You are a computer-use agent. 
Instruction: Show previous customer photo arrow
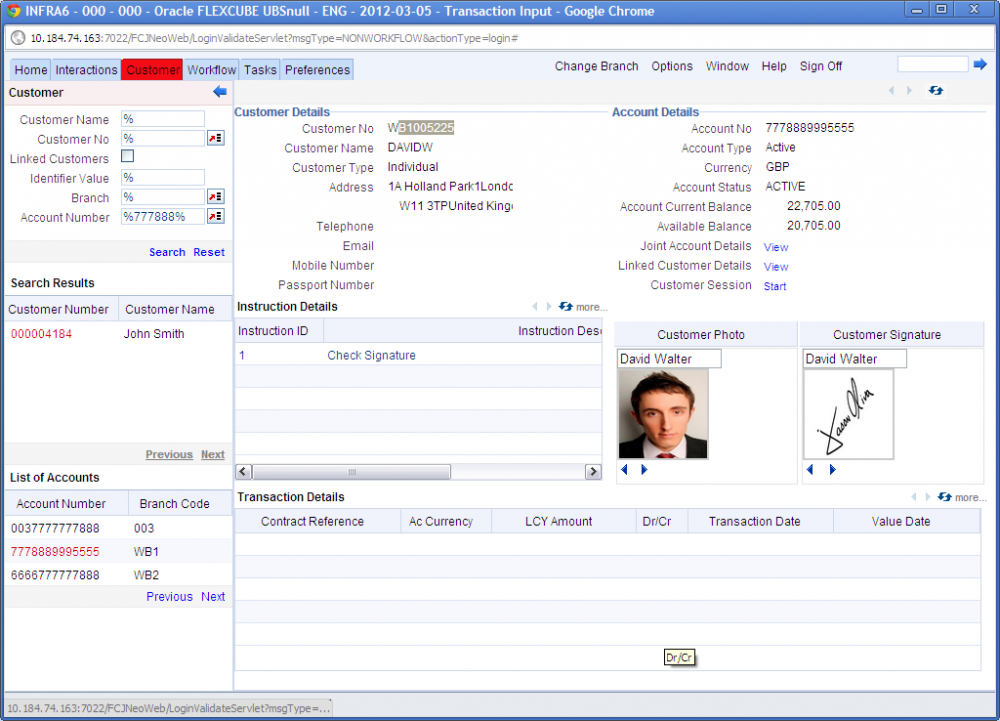point(624,470)
